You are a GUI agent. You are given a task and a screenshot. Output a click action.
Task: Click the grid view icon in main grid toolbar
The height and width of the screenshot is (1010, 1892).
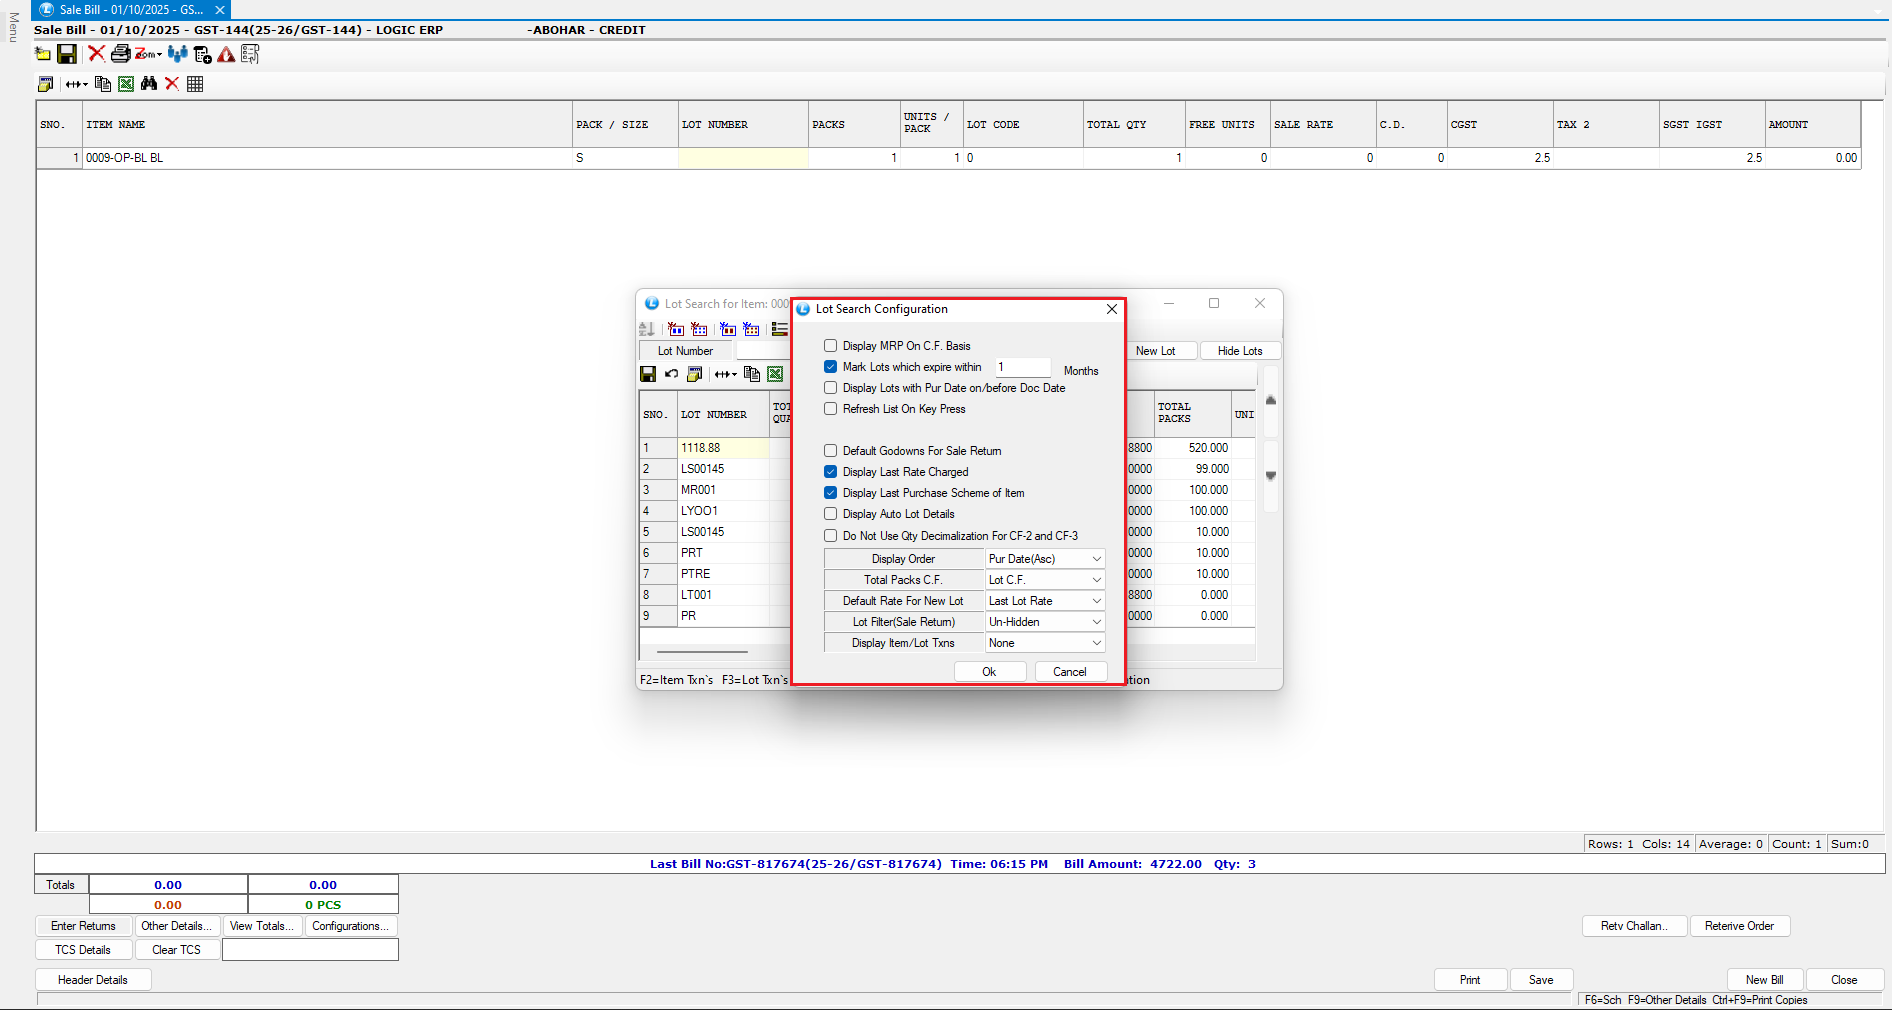tap(195, 84)
